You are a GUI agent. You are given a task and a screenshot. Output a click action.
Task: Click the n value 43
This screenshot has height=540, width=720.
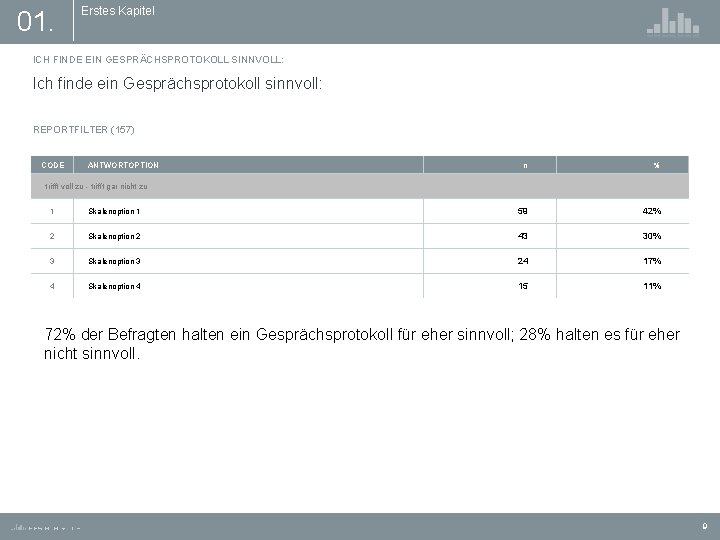[523, 236]
